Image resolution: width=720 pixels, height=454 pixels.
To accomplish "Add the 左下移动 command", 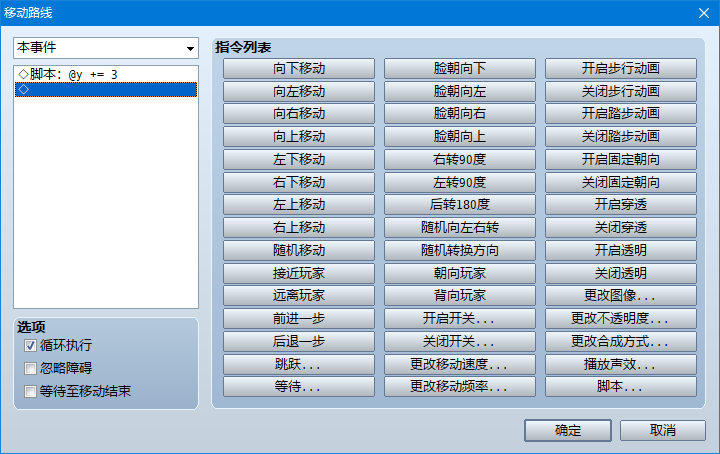I will pyautogui.click(x=299, y=159).
